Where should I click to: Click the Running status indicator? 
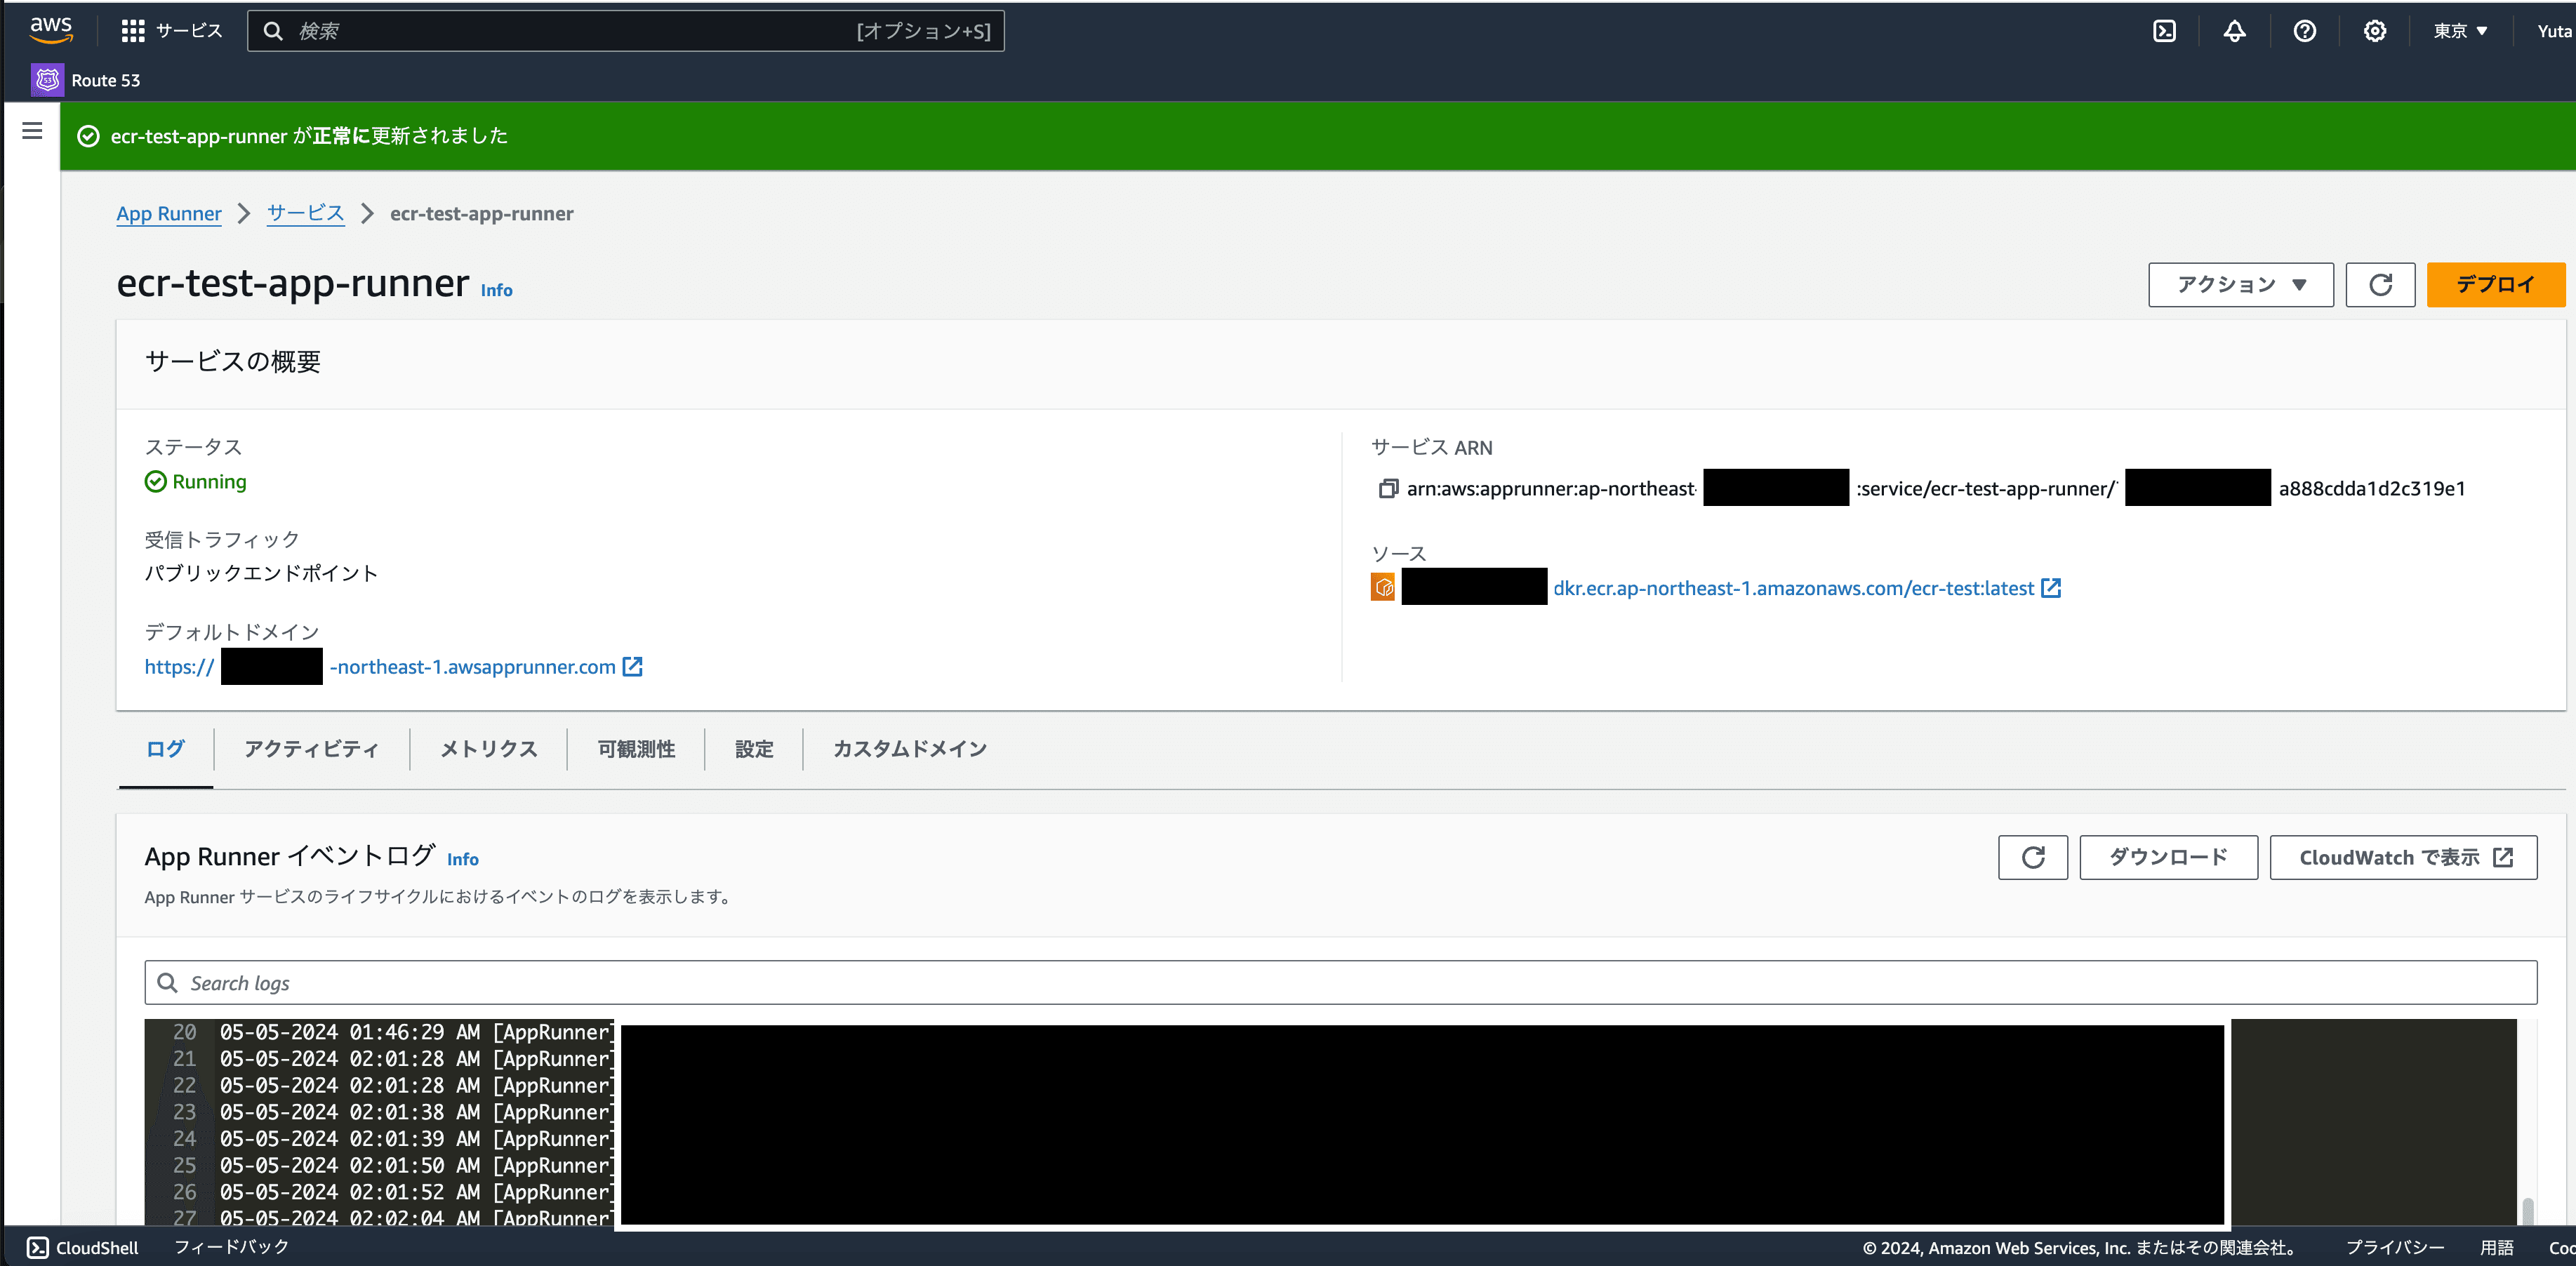(196, 482)
